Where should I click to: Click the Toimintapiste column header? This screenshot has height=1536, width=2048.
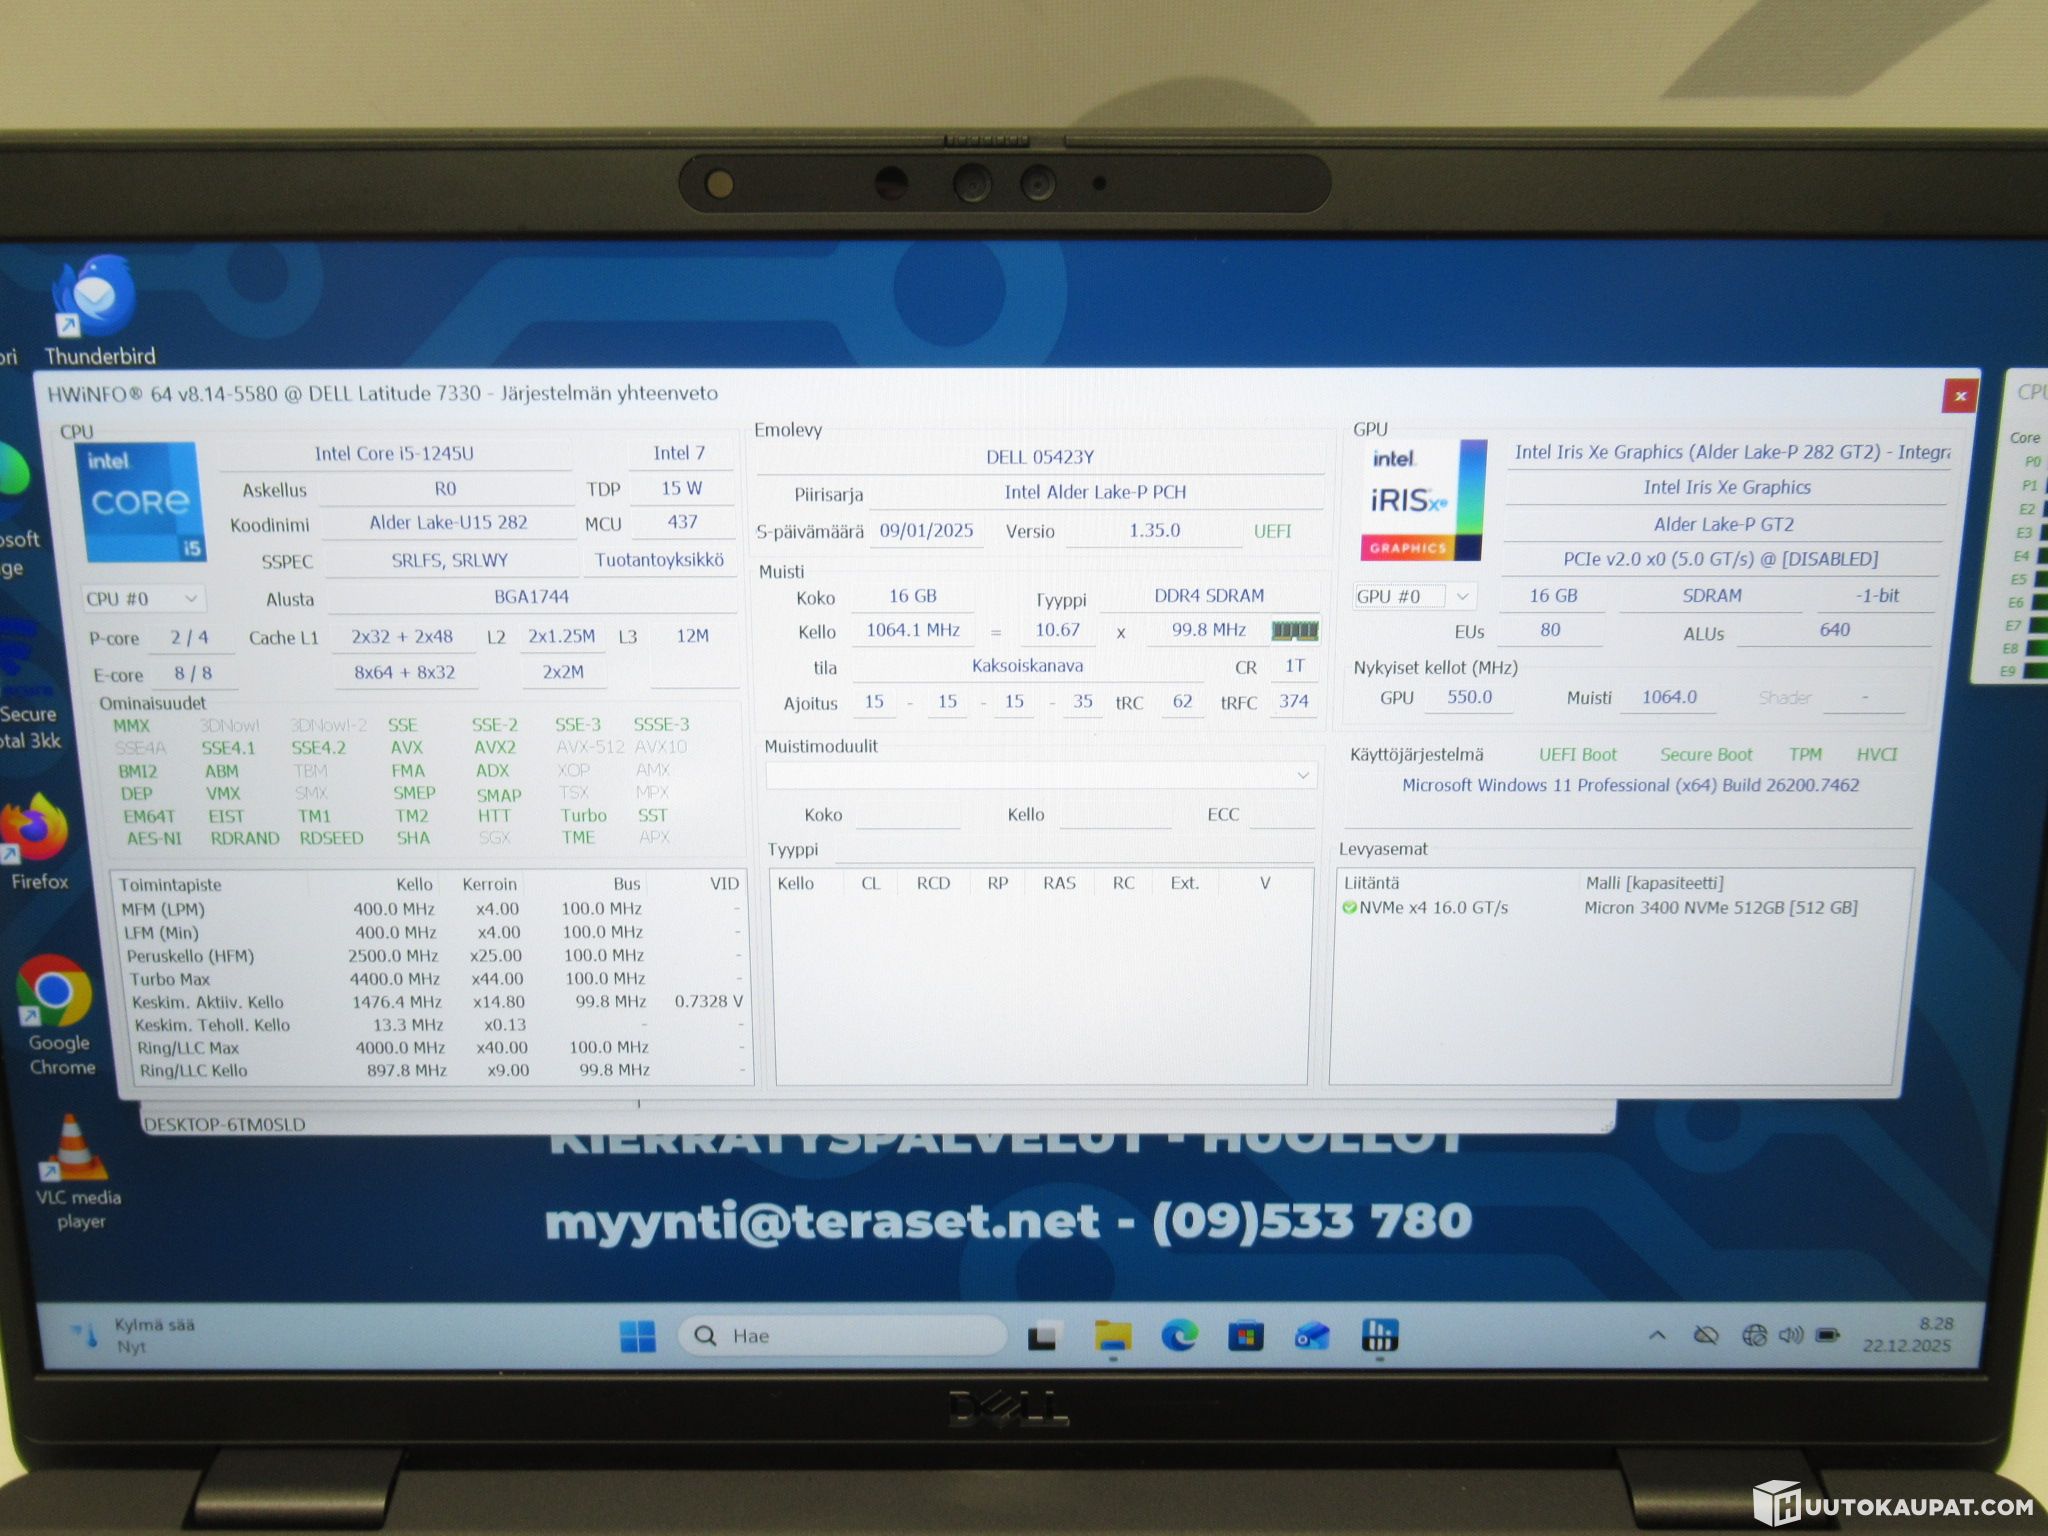170,885
